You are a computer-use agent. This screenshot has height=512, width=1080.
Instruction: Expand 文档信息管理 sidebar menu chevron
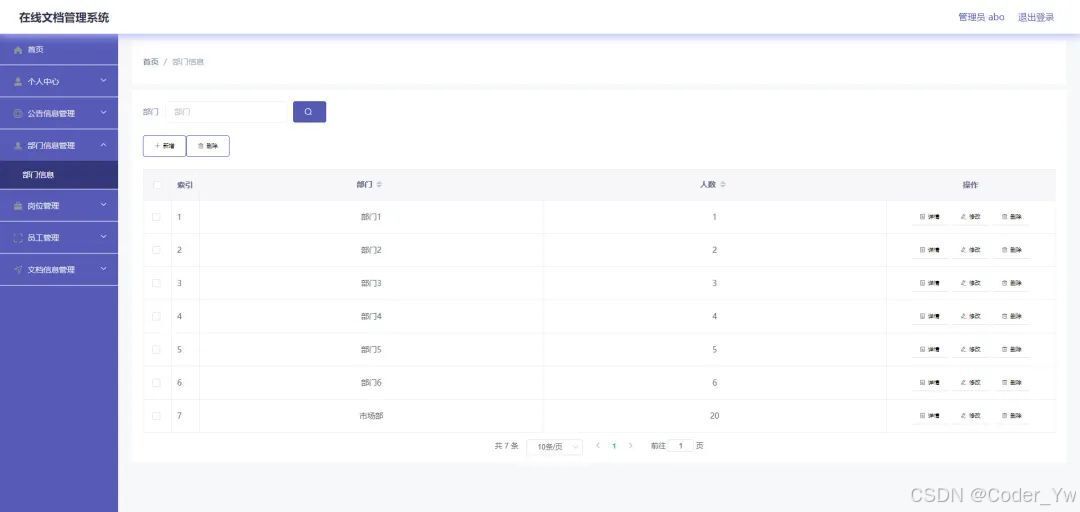coord(103,269)
